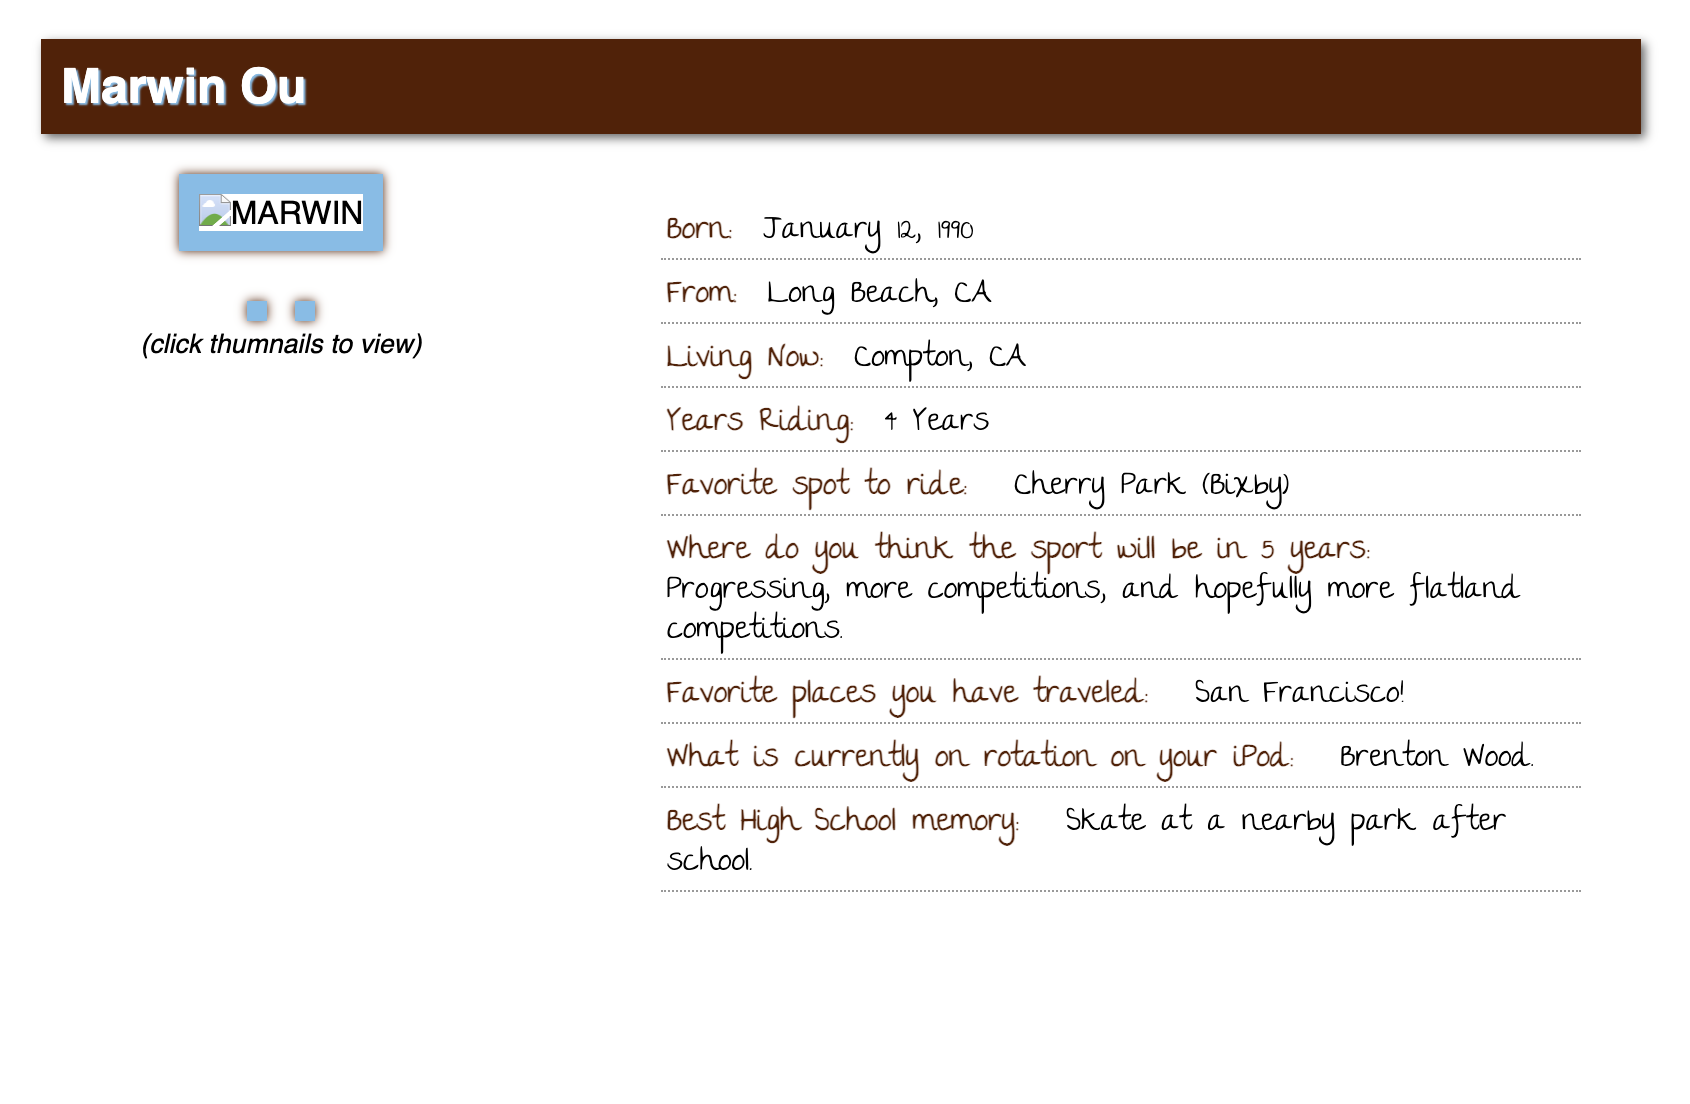The width and height of the screenshot is (1690, 1104).
Task: Click the sport in 5 years question
Action: pyautogui.click(x=1018, y=549)
